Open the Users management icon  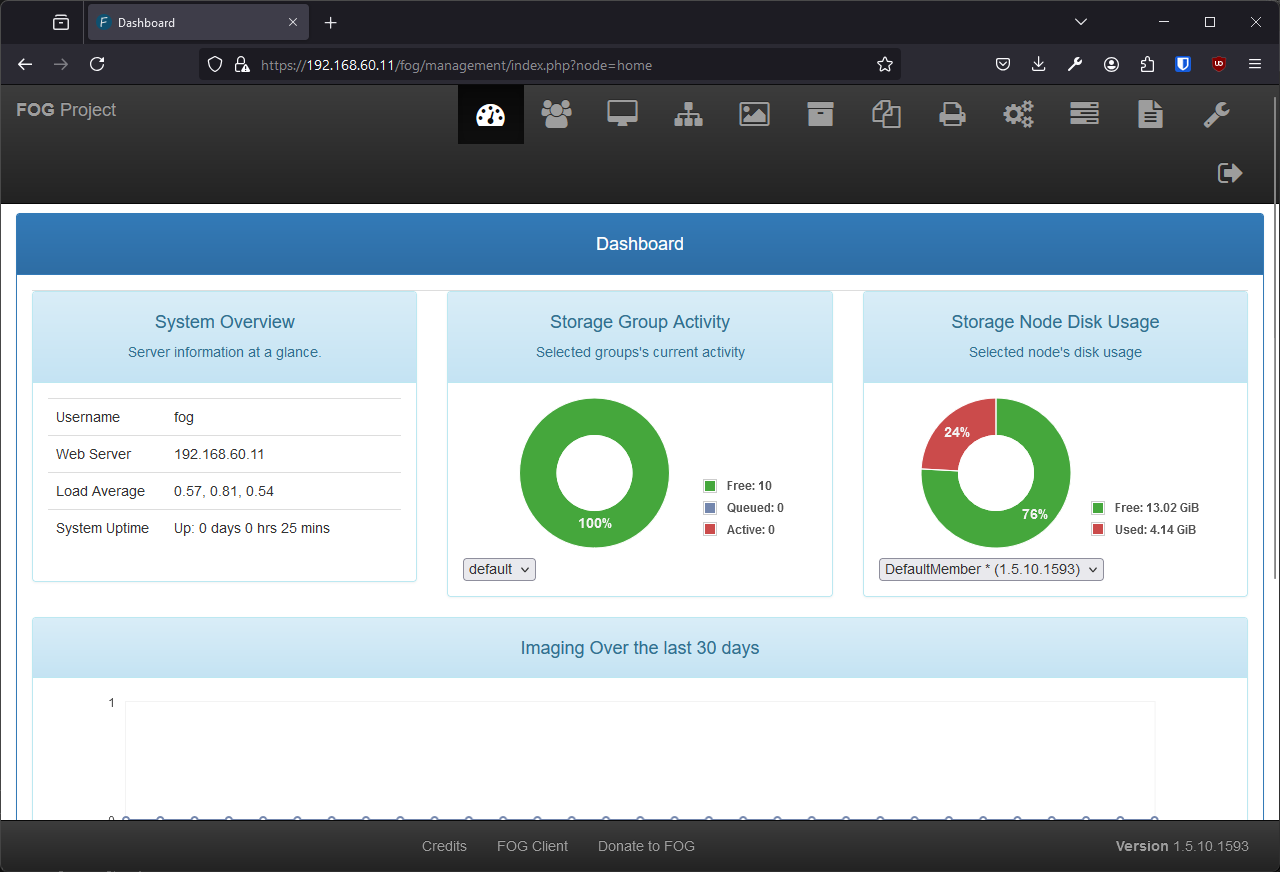click(556, 114)
